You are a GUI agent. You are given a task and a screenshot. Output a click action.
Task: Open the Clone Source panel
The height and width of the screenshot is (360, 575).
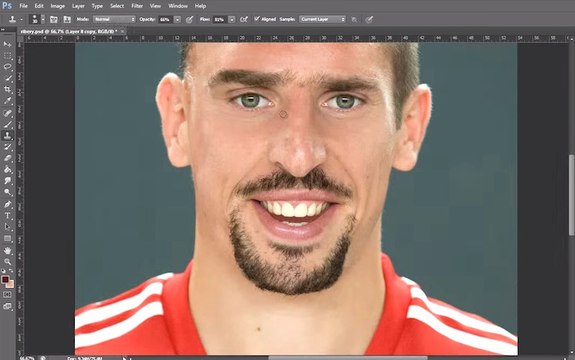pos(67,19)
